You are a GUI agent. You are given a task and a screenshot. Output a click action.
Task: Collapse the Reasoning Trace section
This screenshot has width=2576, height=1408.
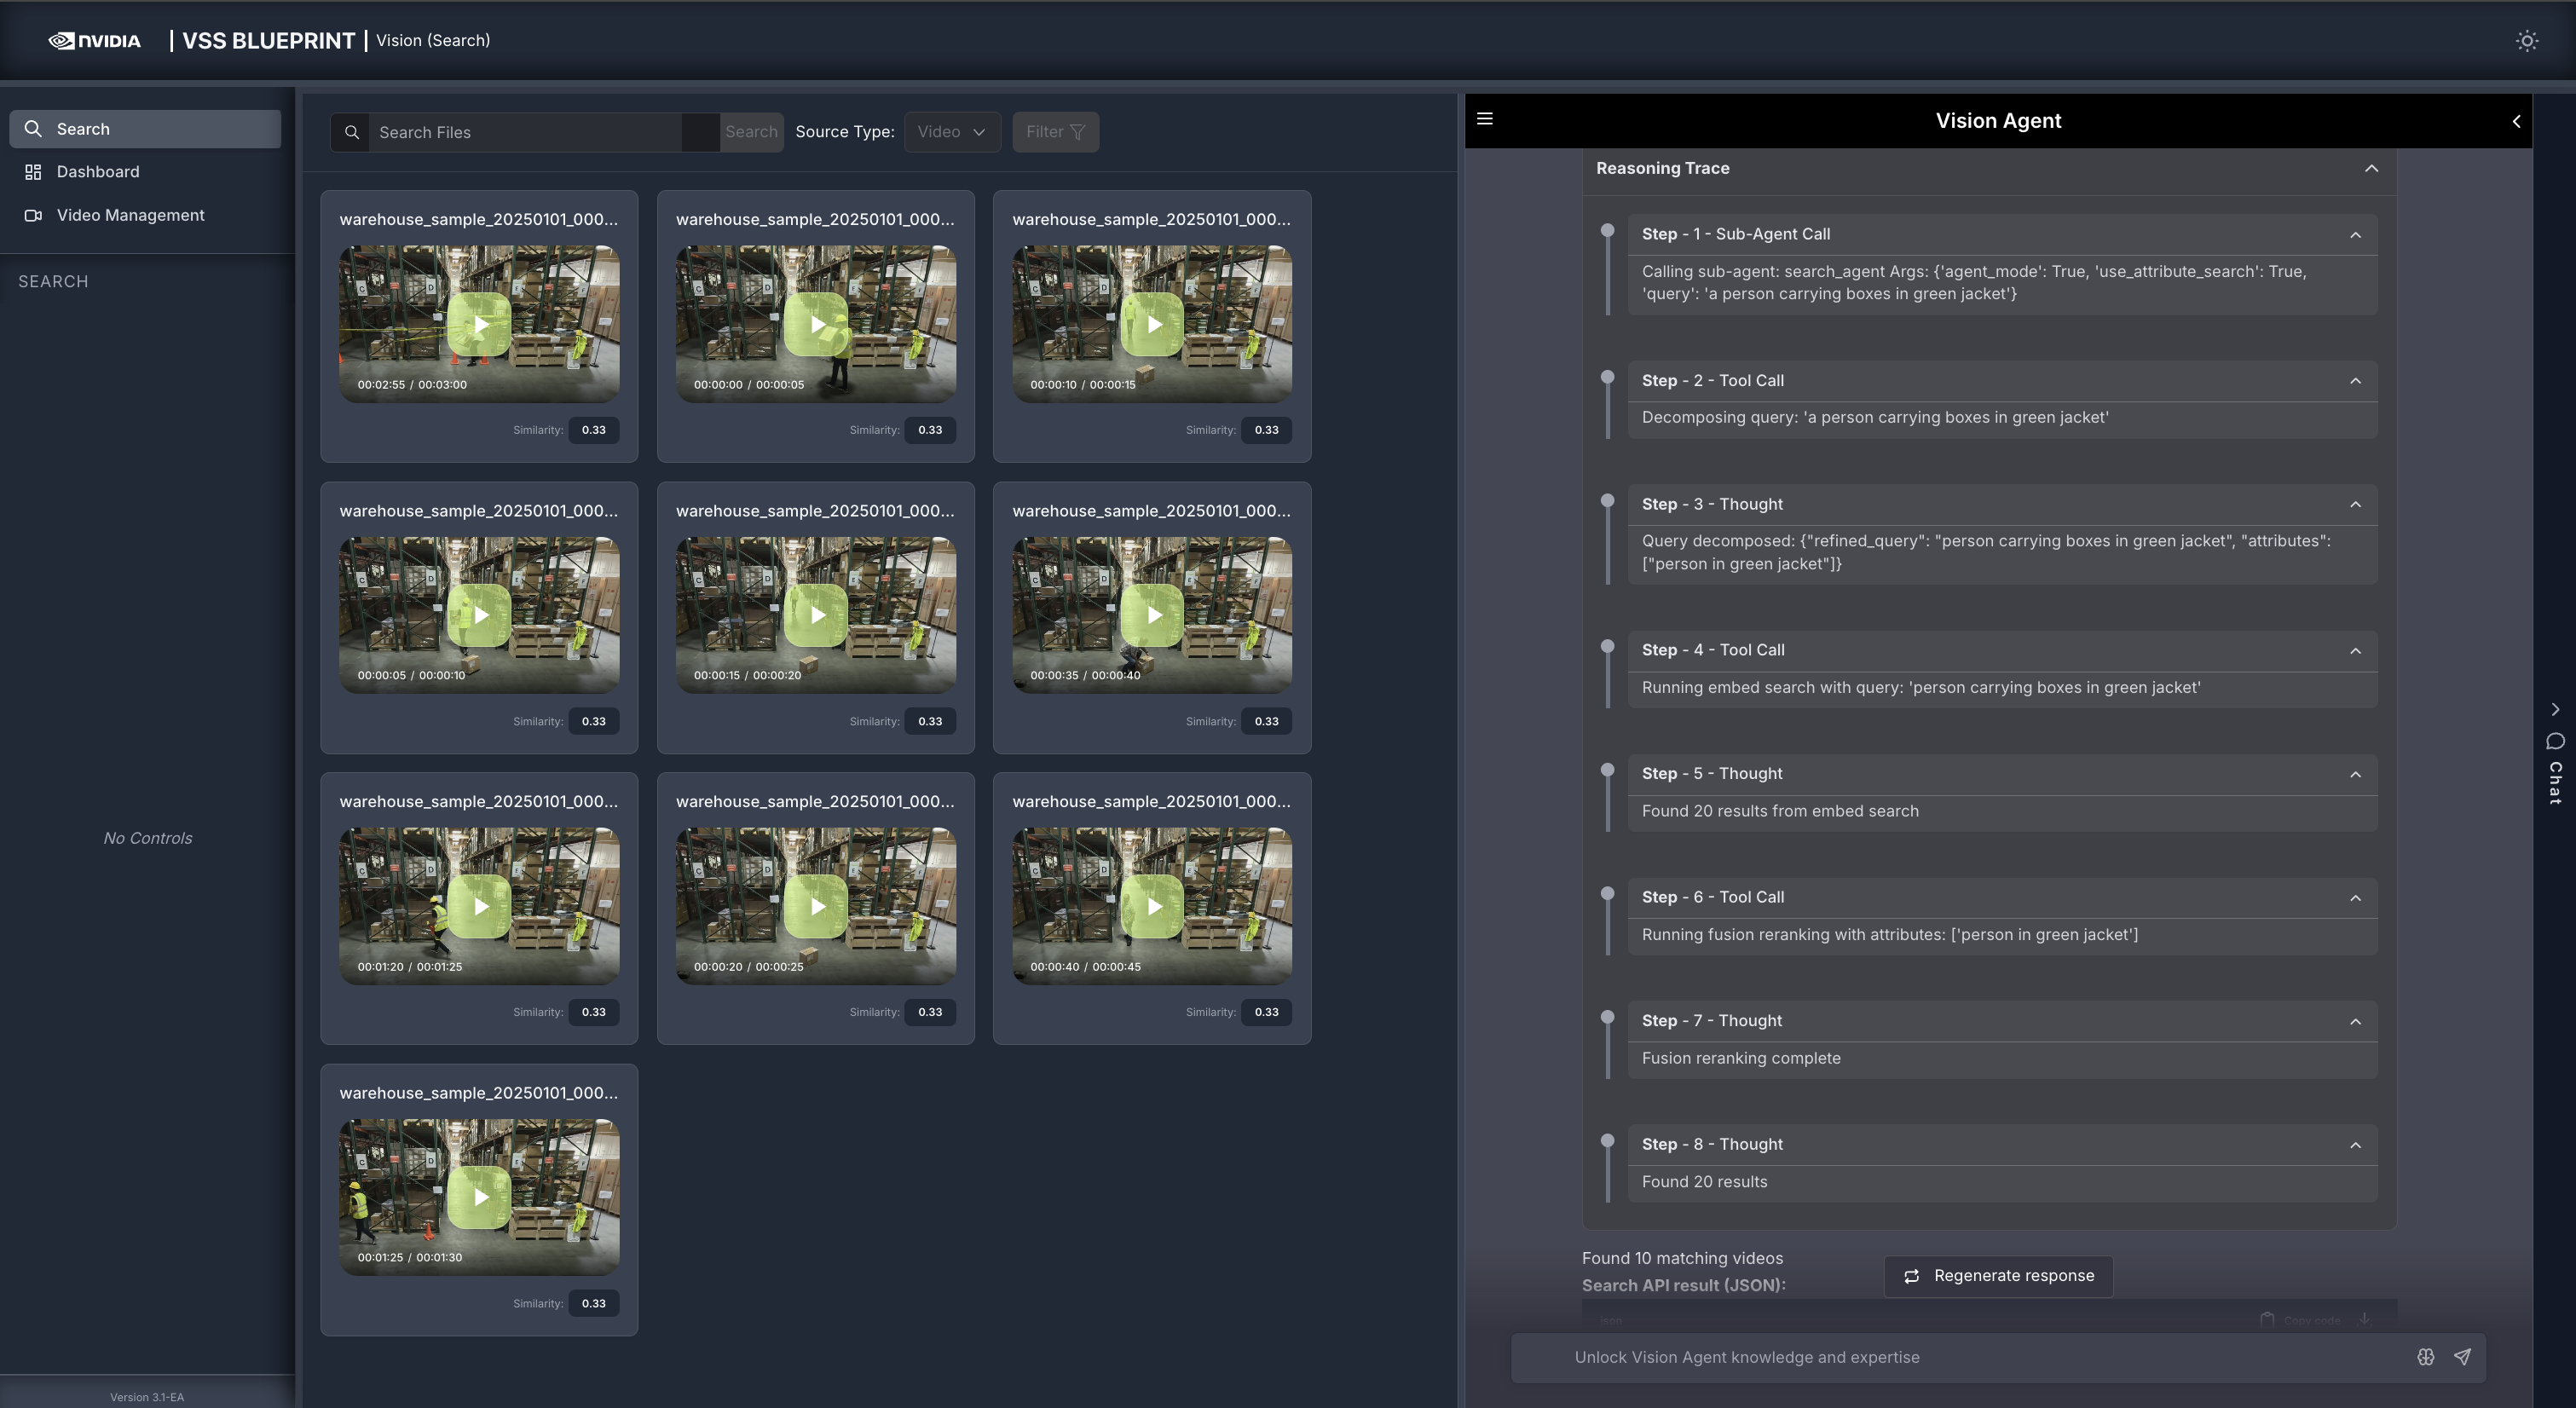[2371, 168]
